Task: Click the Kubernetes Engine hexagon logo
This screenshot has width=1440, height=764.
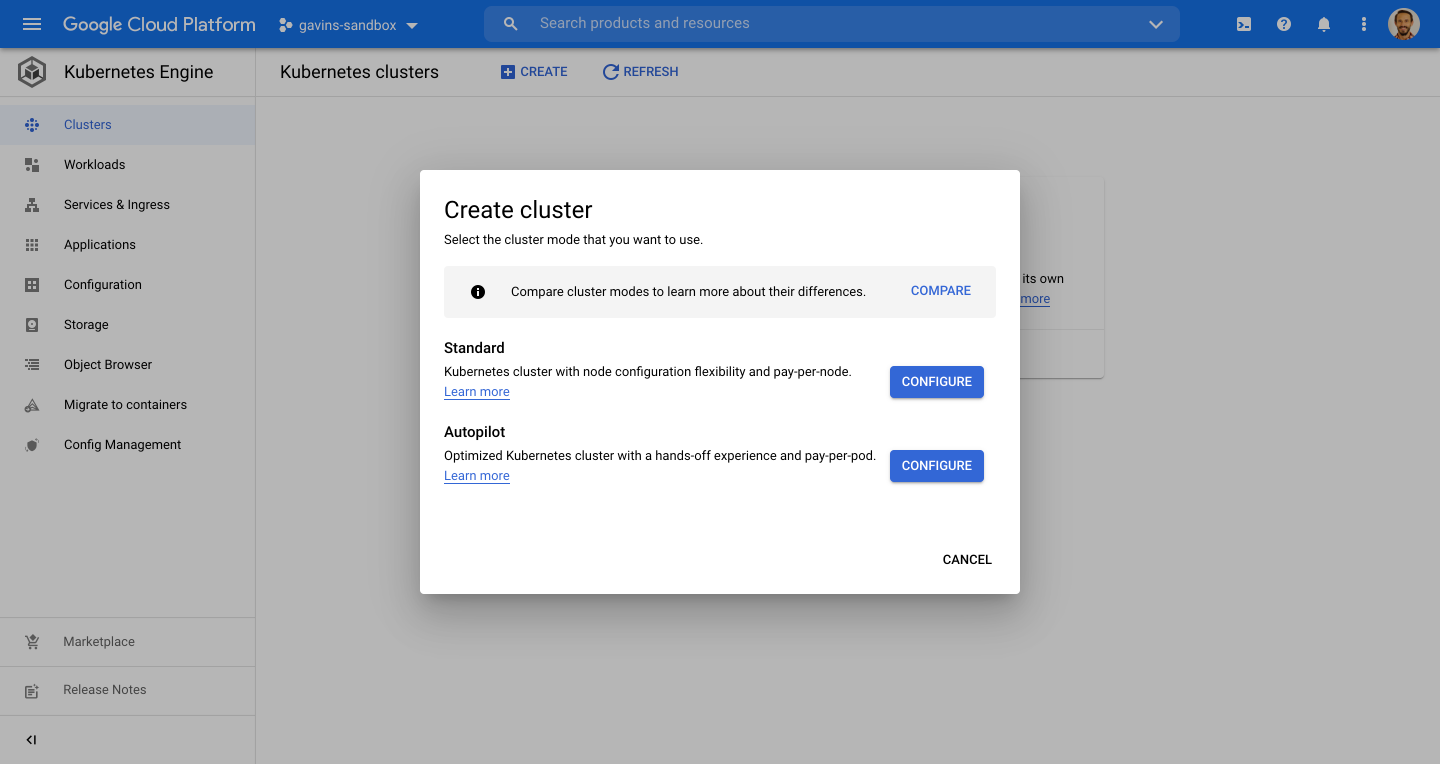Action: click(32, 72)
